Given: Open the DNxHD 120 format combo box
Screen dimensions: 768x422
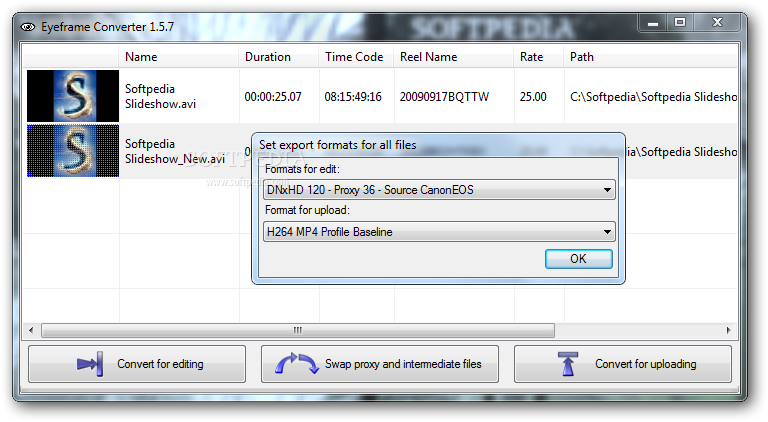Looking at the screenshot, I should tap(439, 190).
